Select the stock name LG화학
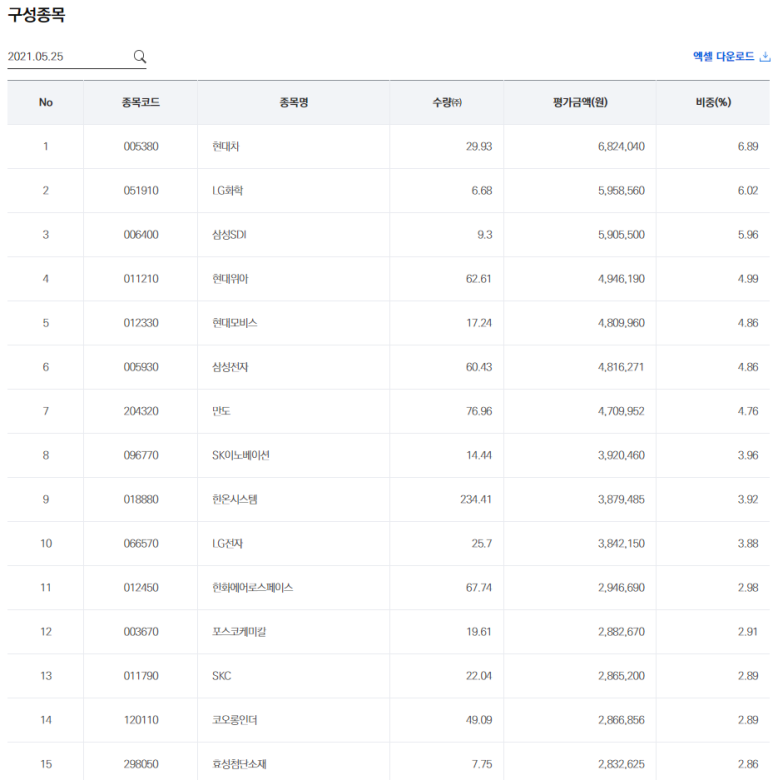This screenshot has height=780, width=773. [x=227, y=191]
